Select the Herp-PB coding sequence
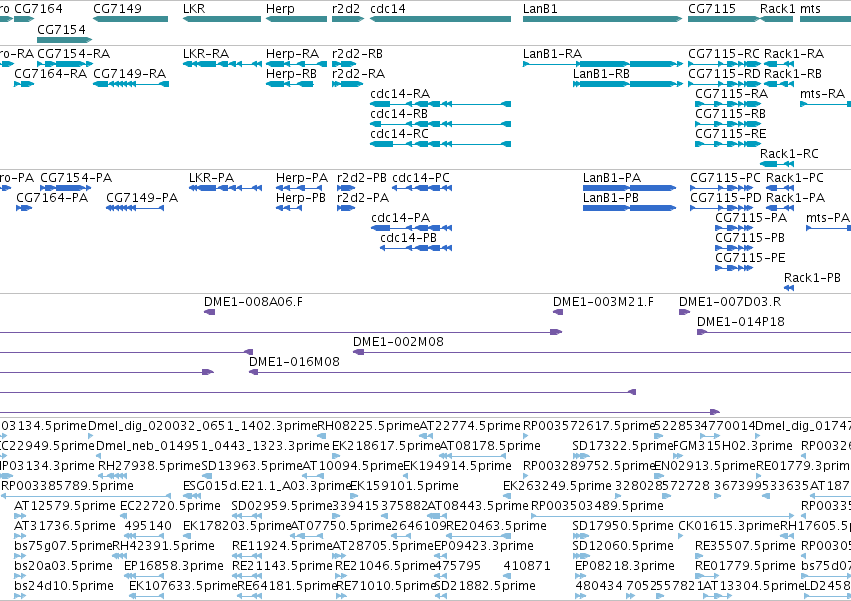The image size is (851, 601). click(x=289, y=208)
